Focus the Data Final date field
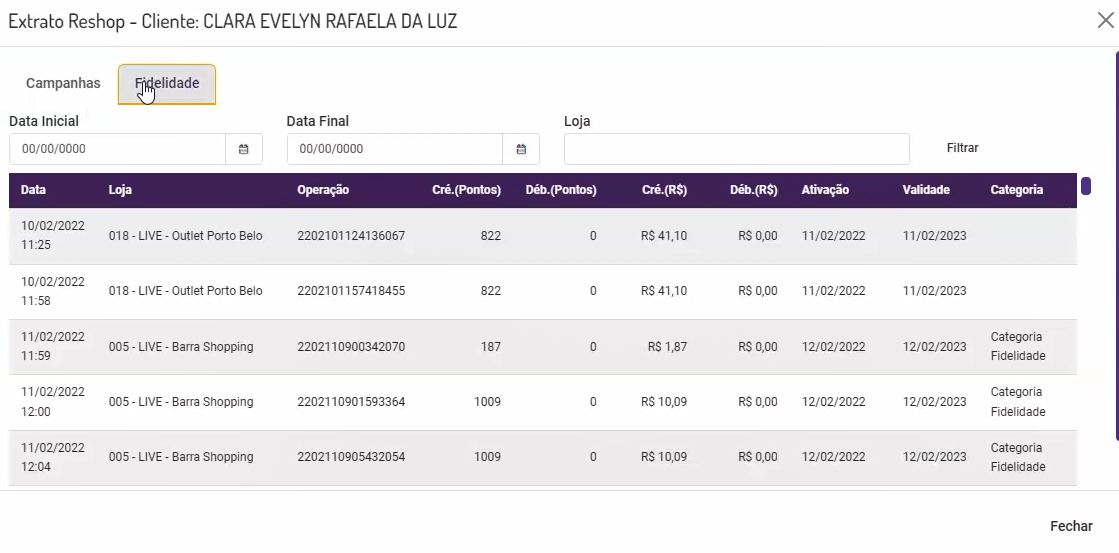 (394, 149)
